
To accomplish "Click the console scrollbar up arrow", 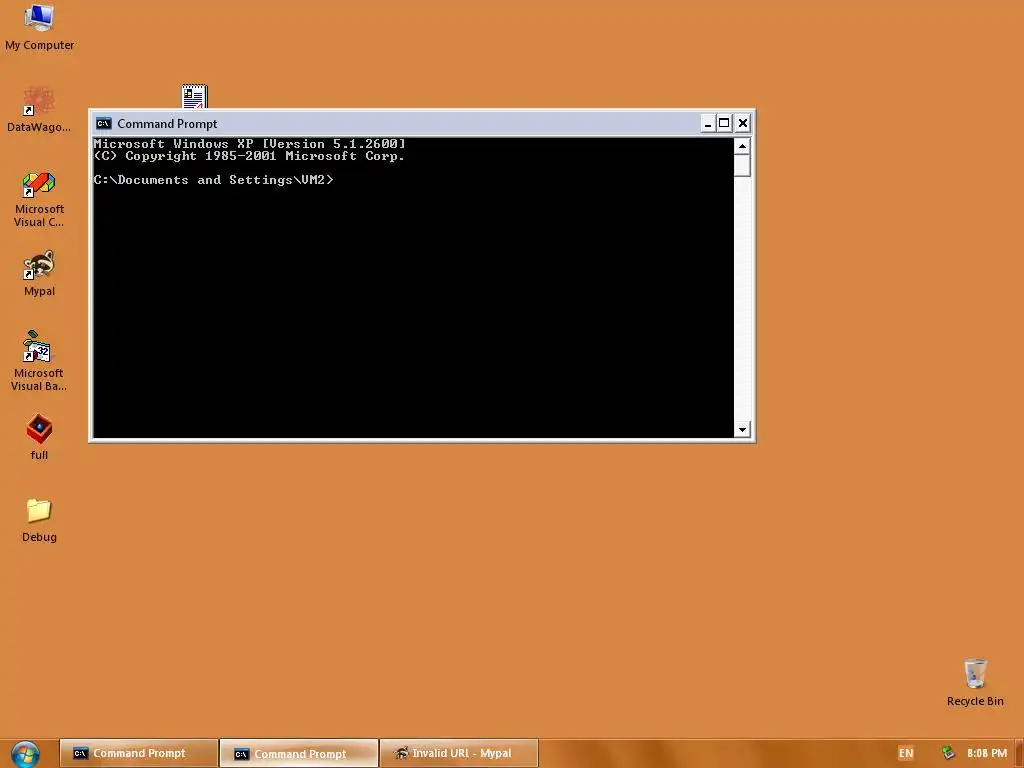I will 742,146.
